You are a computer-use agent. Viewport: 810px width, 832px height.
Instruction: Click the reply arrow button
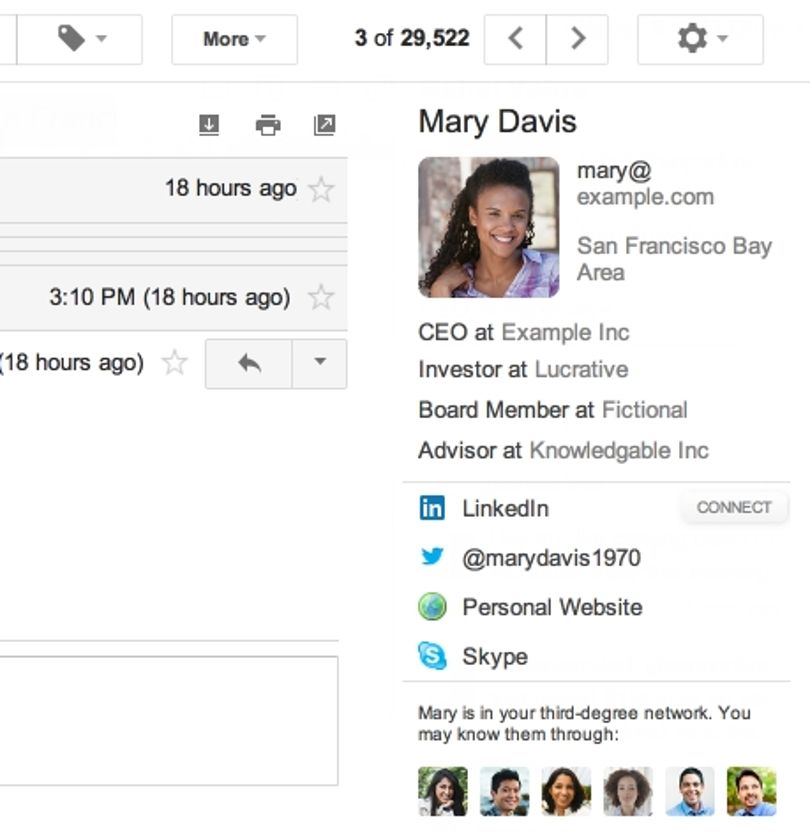coord(249,364)
